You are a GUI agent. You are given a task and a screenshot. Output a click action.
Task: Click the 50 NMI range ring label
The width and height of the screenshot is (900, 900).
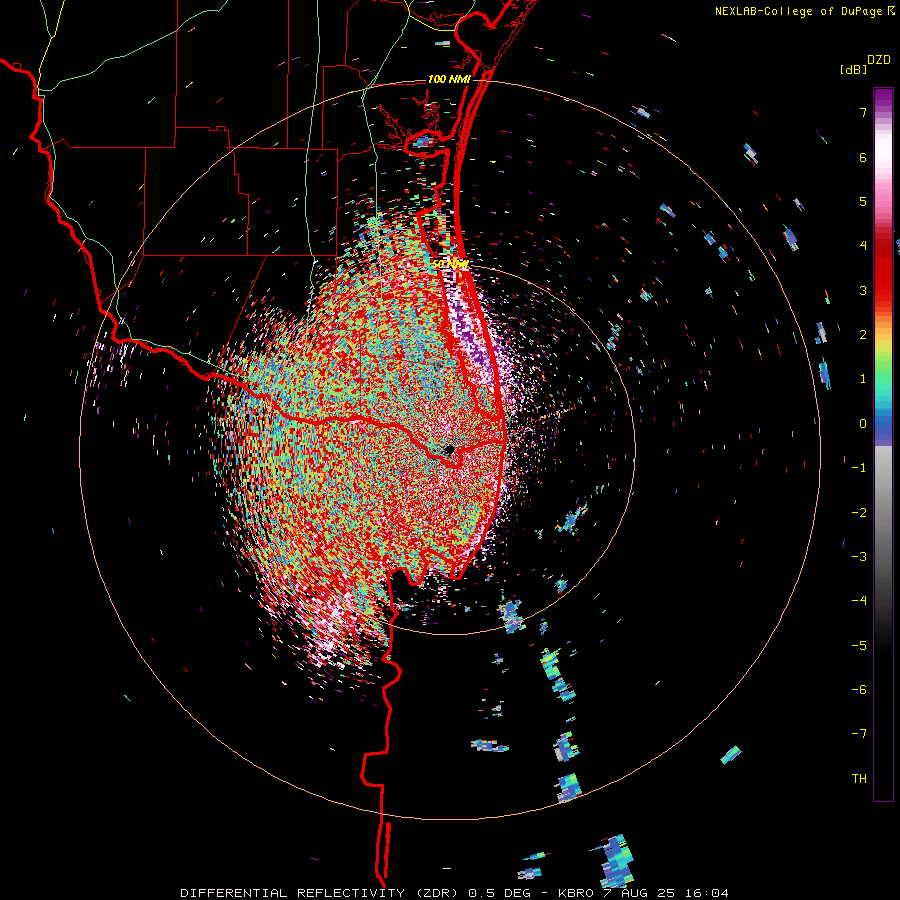[450, 264]
